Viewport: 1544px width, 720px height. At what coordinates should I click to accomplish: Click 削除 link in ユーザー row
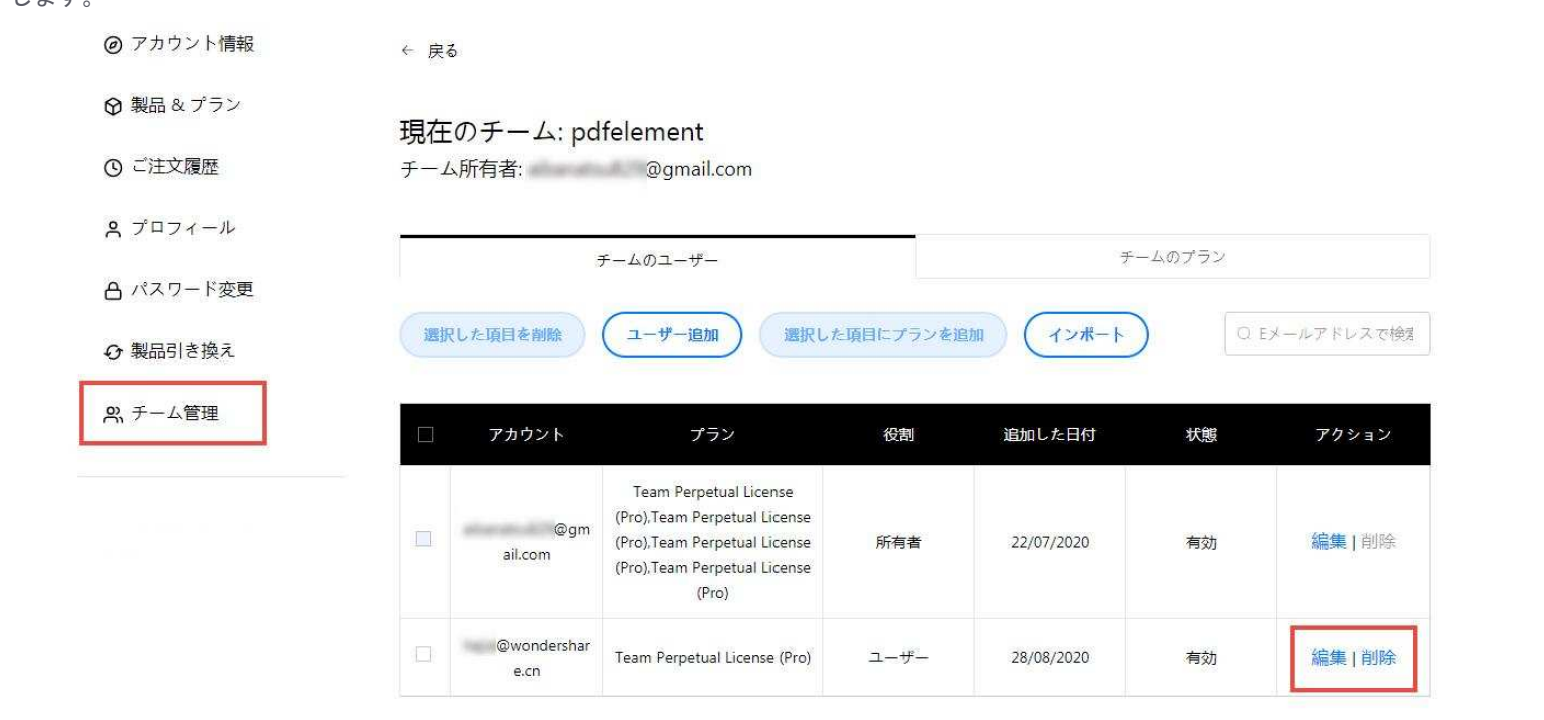[x=1379, y=658]
